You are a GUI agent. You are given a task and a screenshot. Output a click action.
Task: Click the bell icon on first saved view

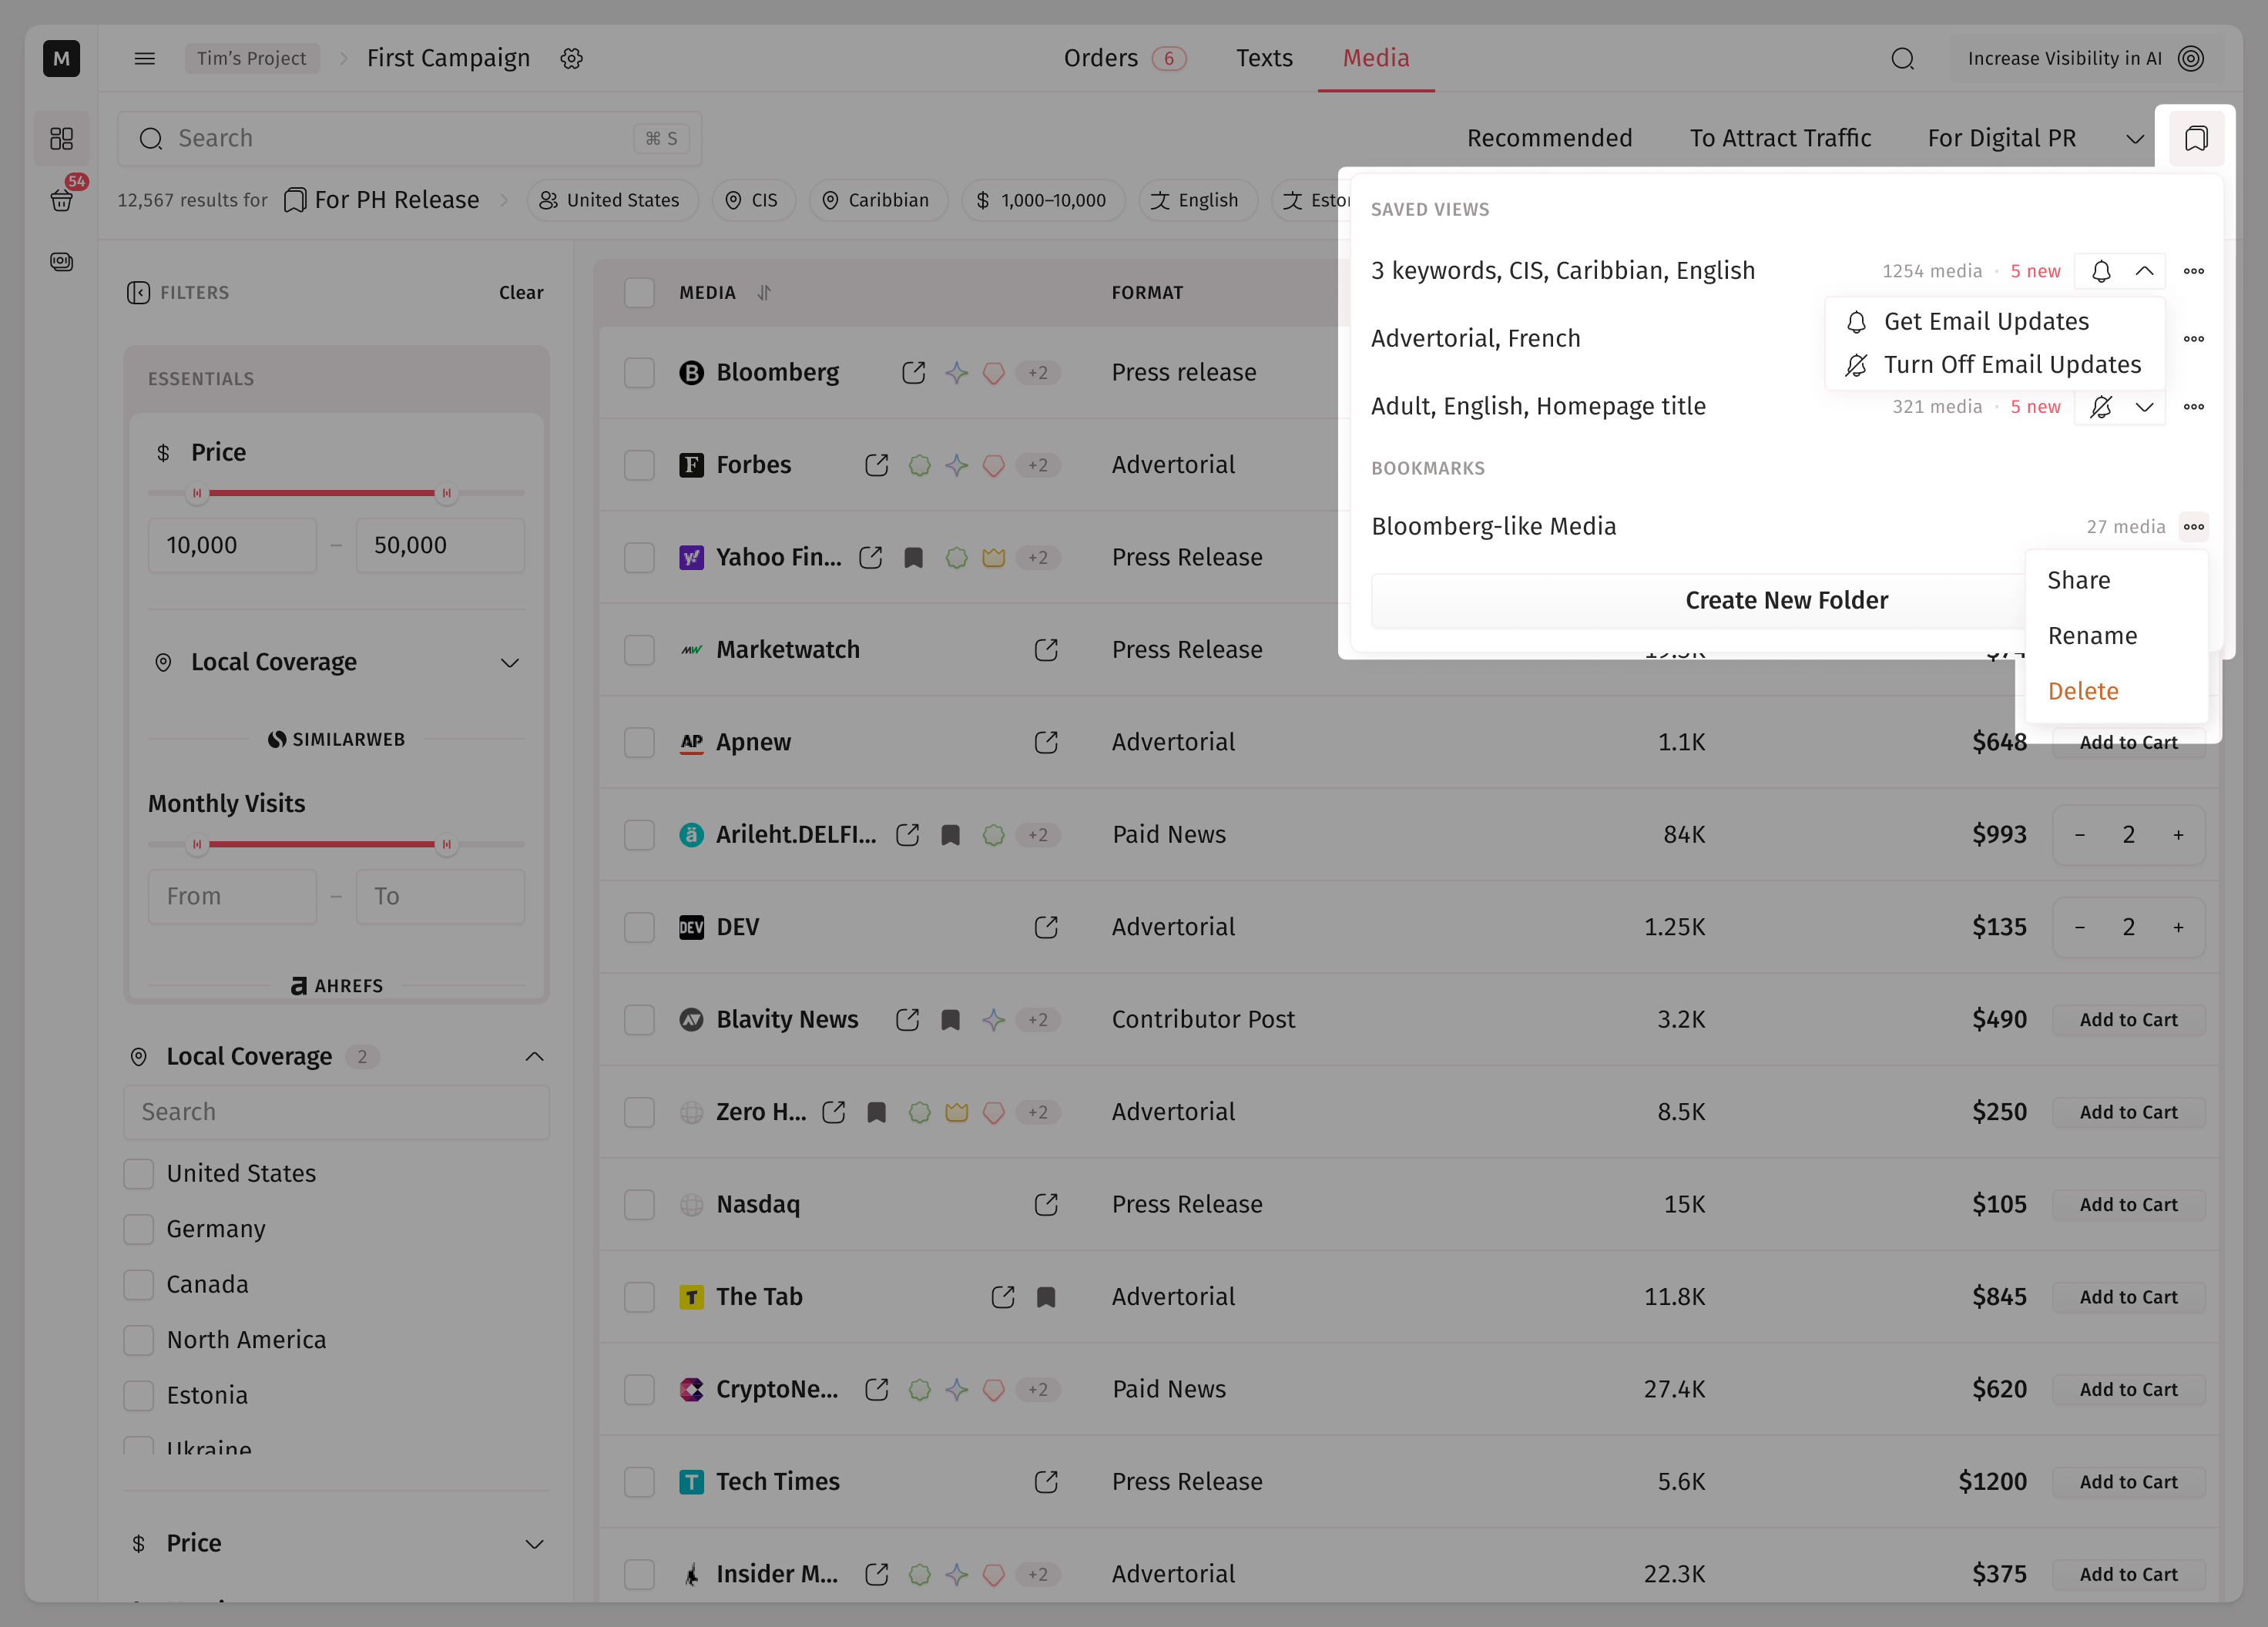(x=2100, y=271)
